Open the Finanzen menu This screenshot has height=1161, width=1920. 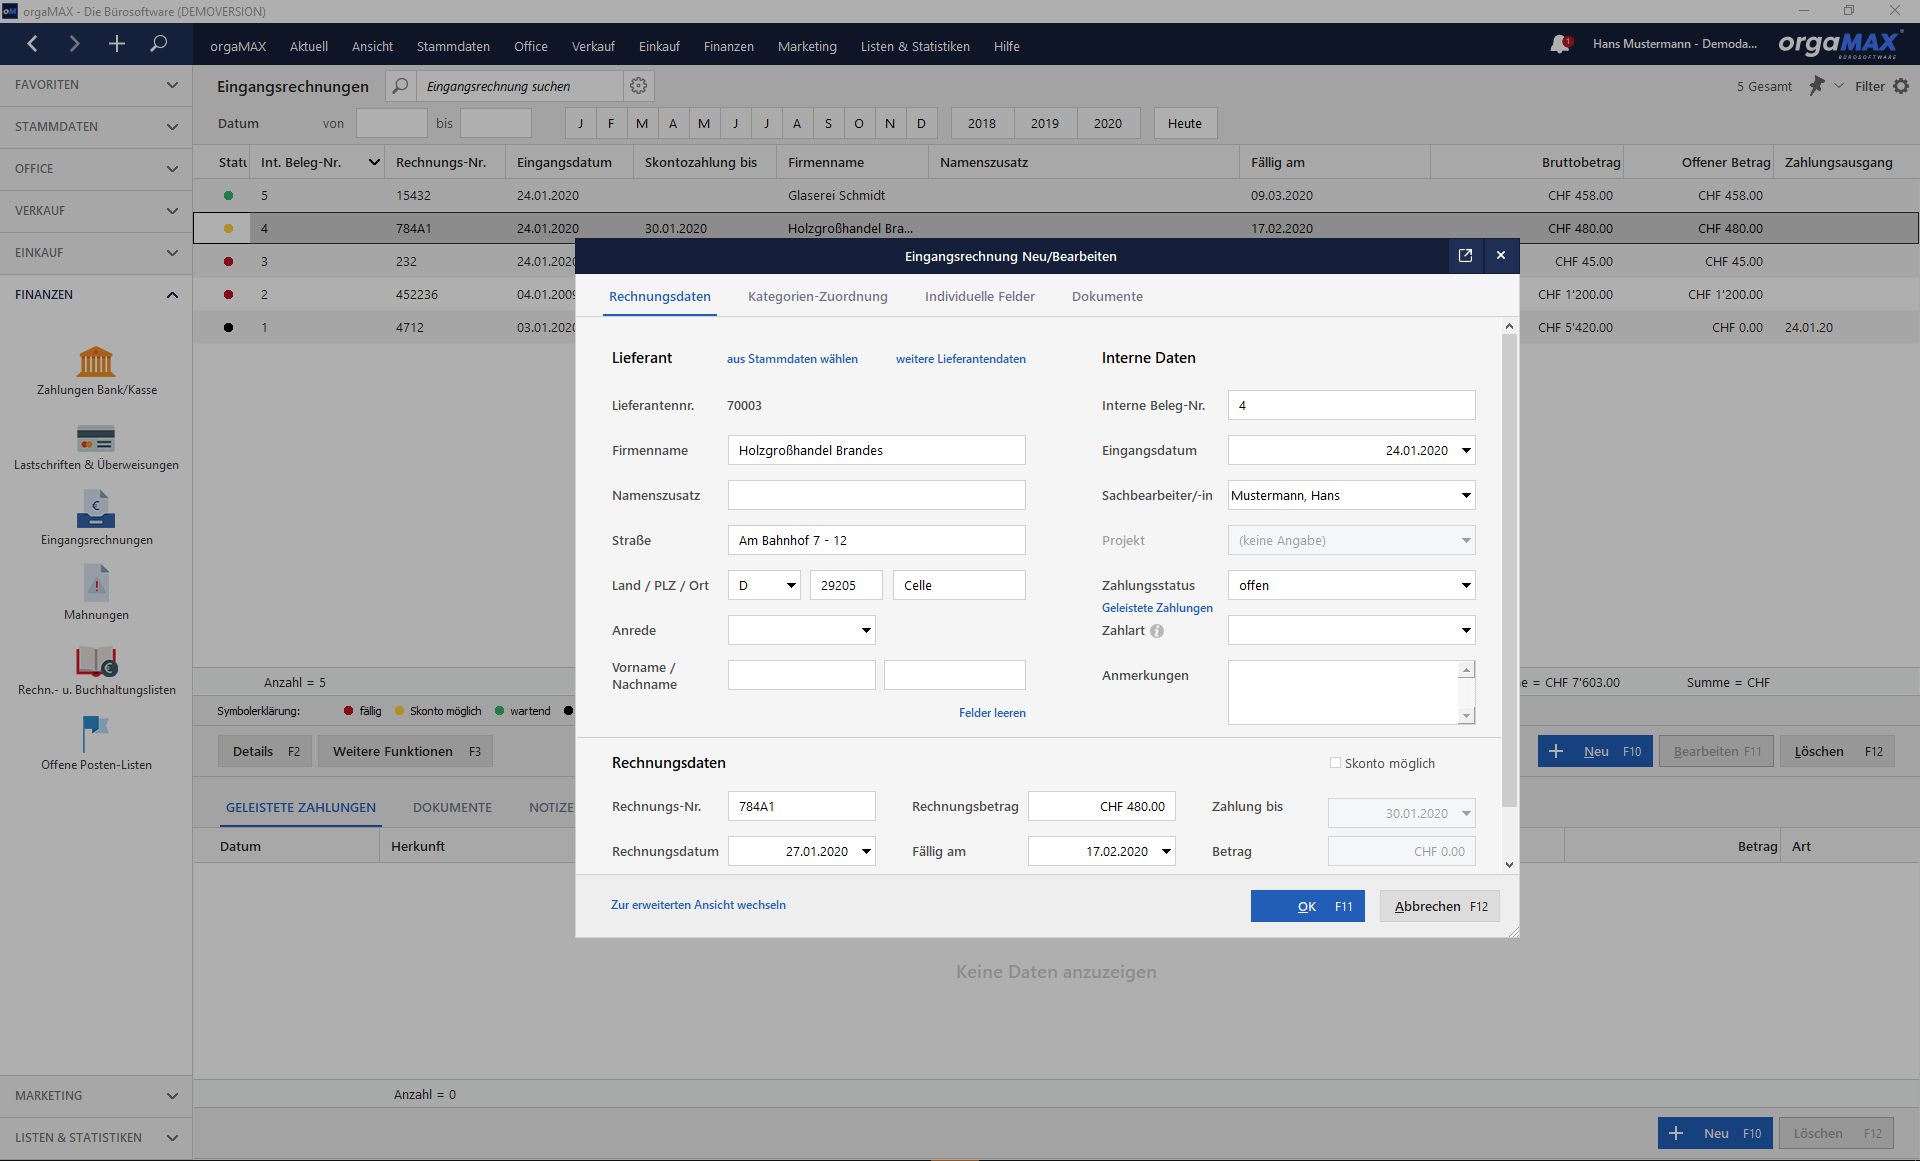[728, 46]
